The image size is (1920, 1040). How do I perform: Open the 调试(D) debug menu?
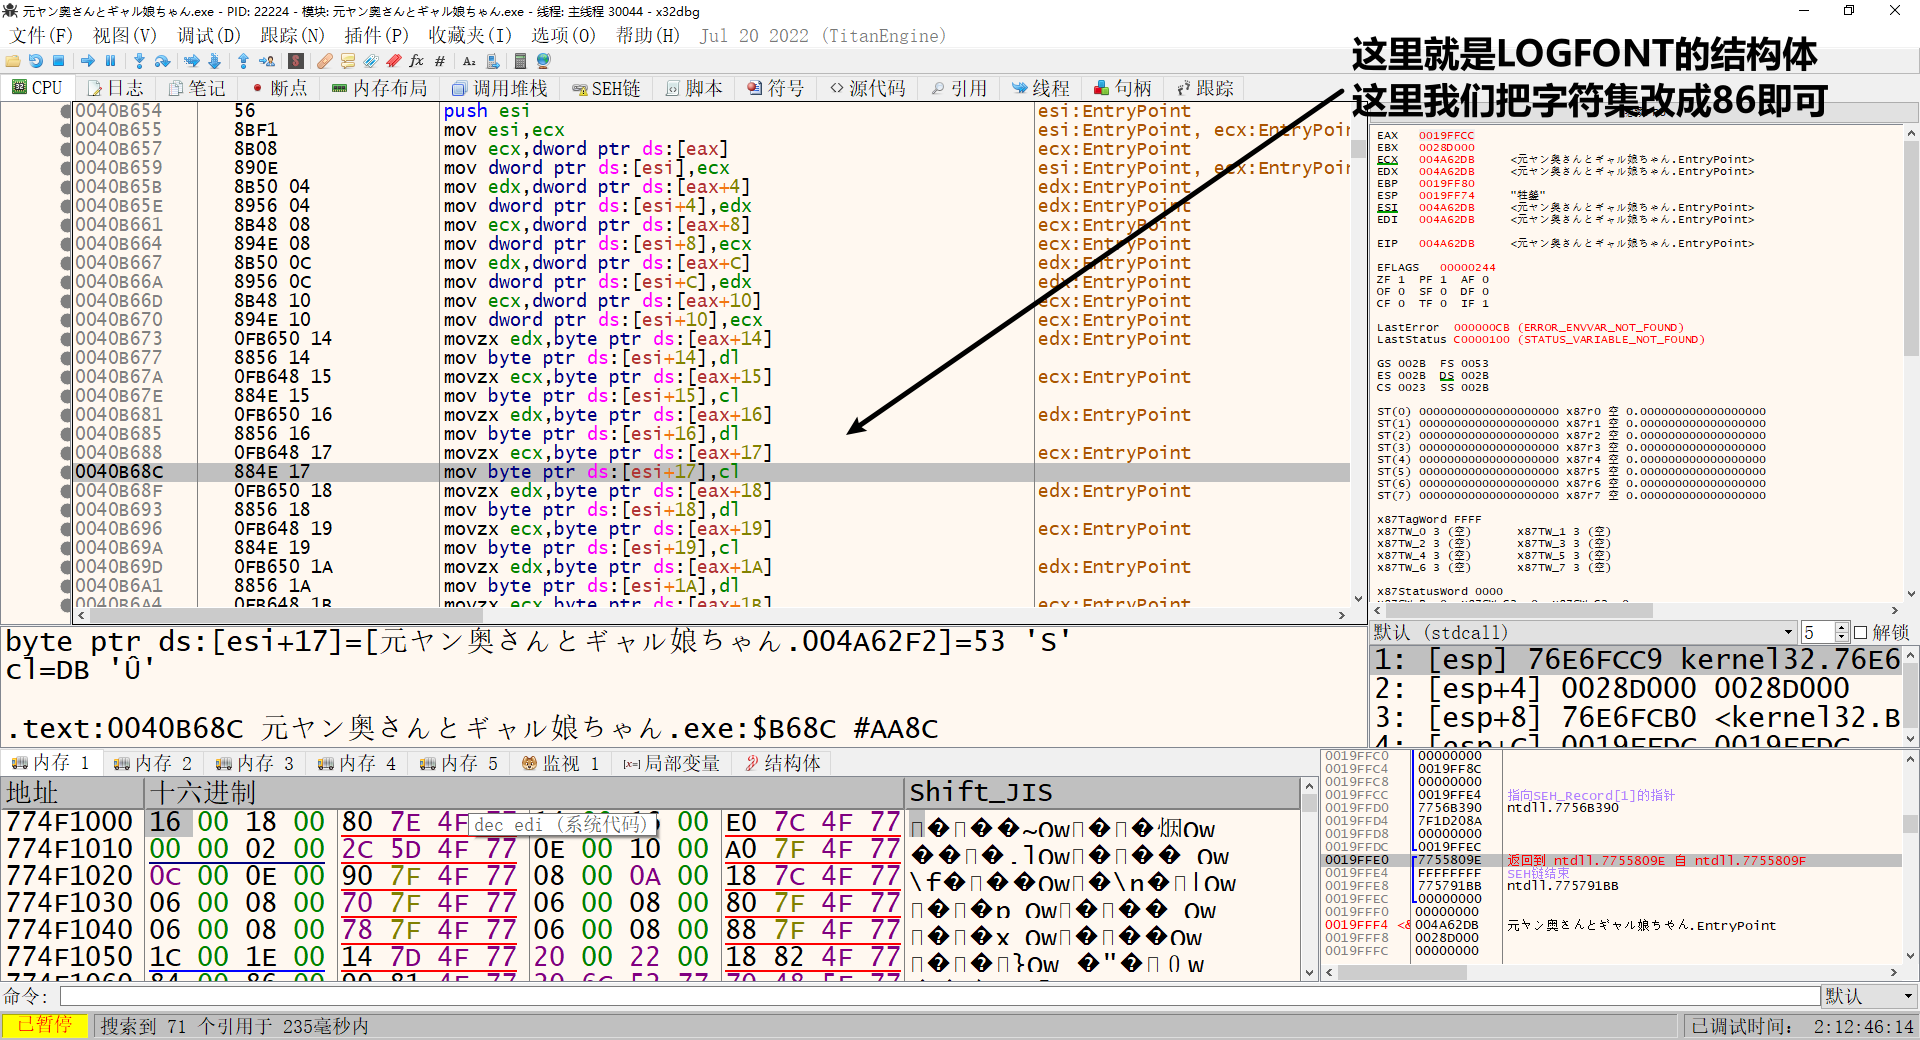tap(208, 36)
